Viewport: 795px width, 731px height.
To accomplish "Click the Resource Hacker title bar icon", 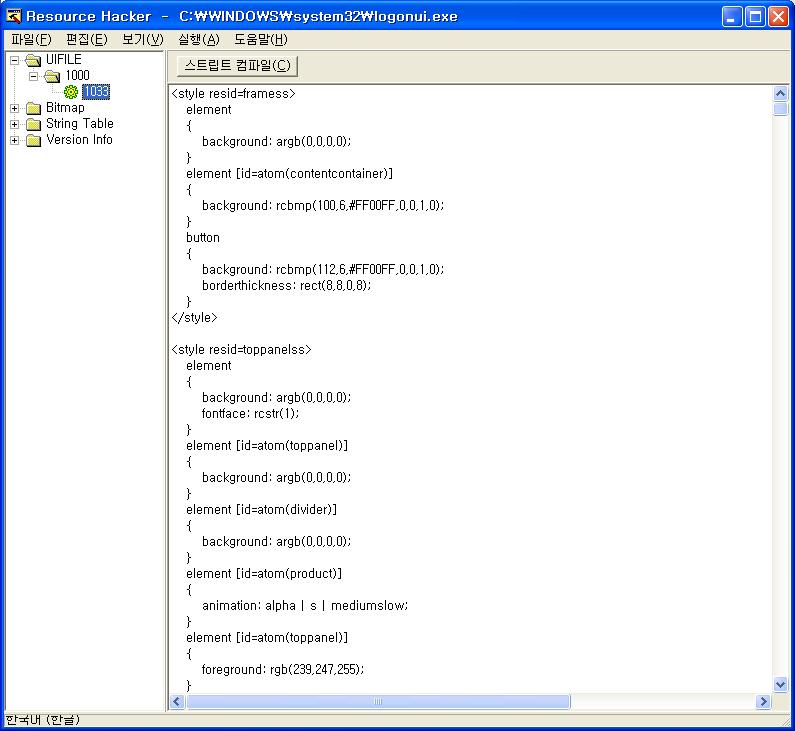I will [13, 16].
